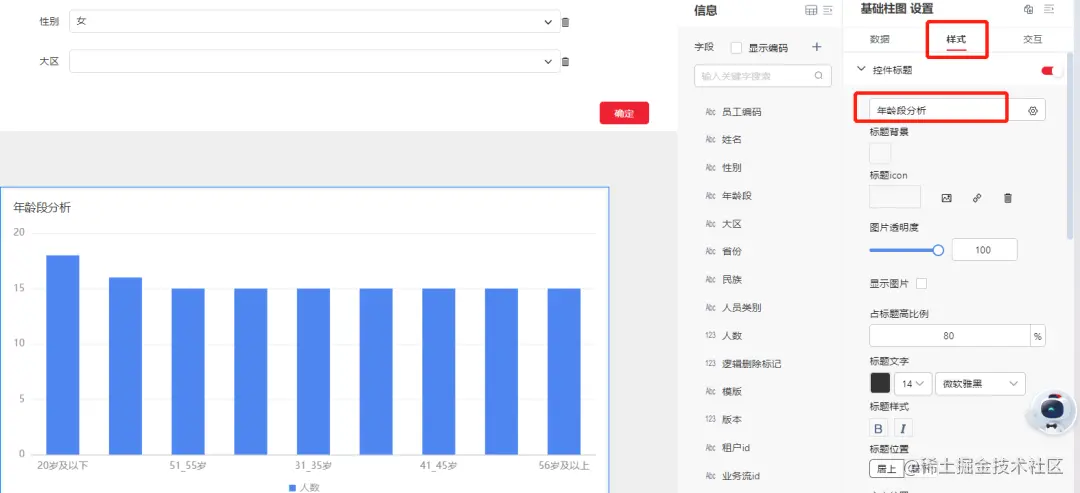
Task: Select the 民族 field
Action: 731,280
